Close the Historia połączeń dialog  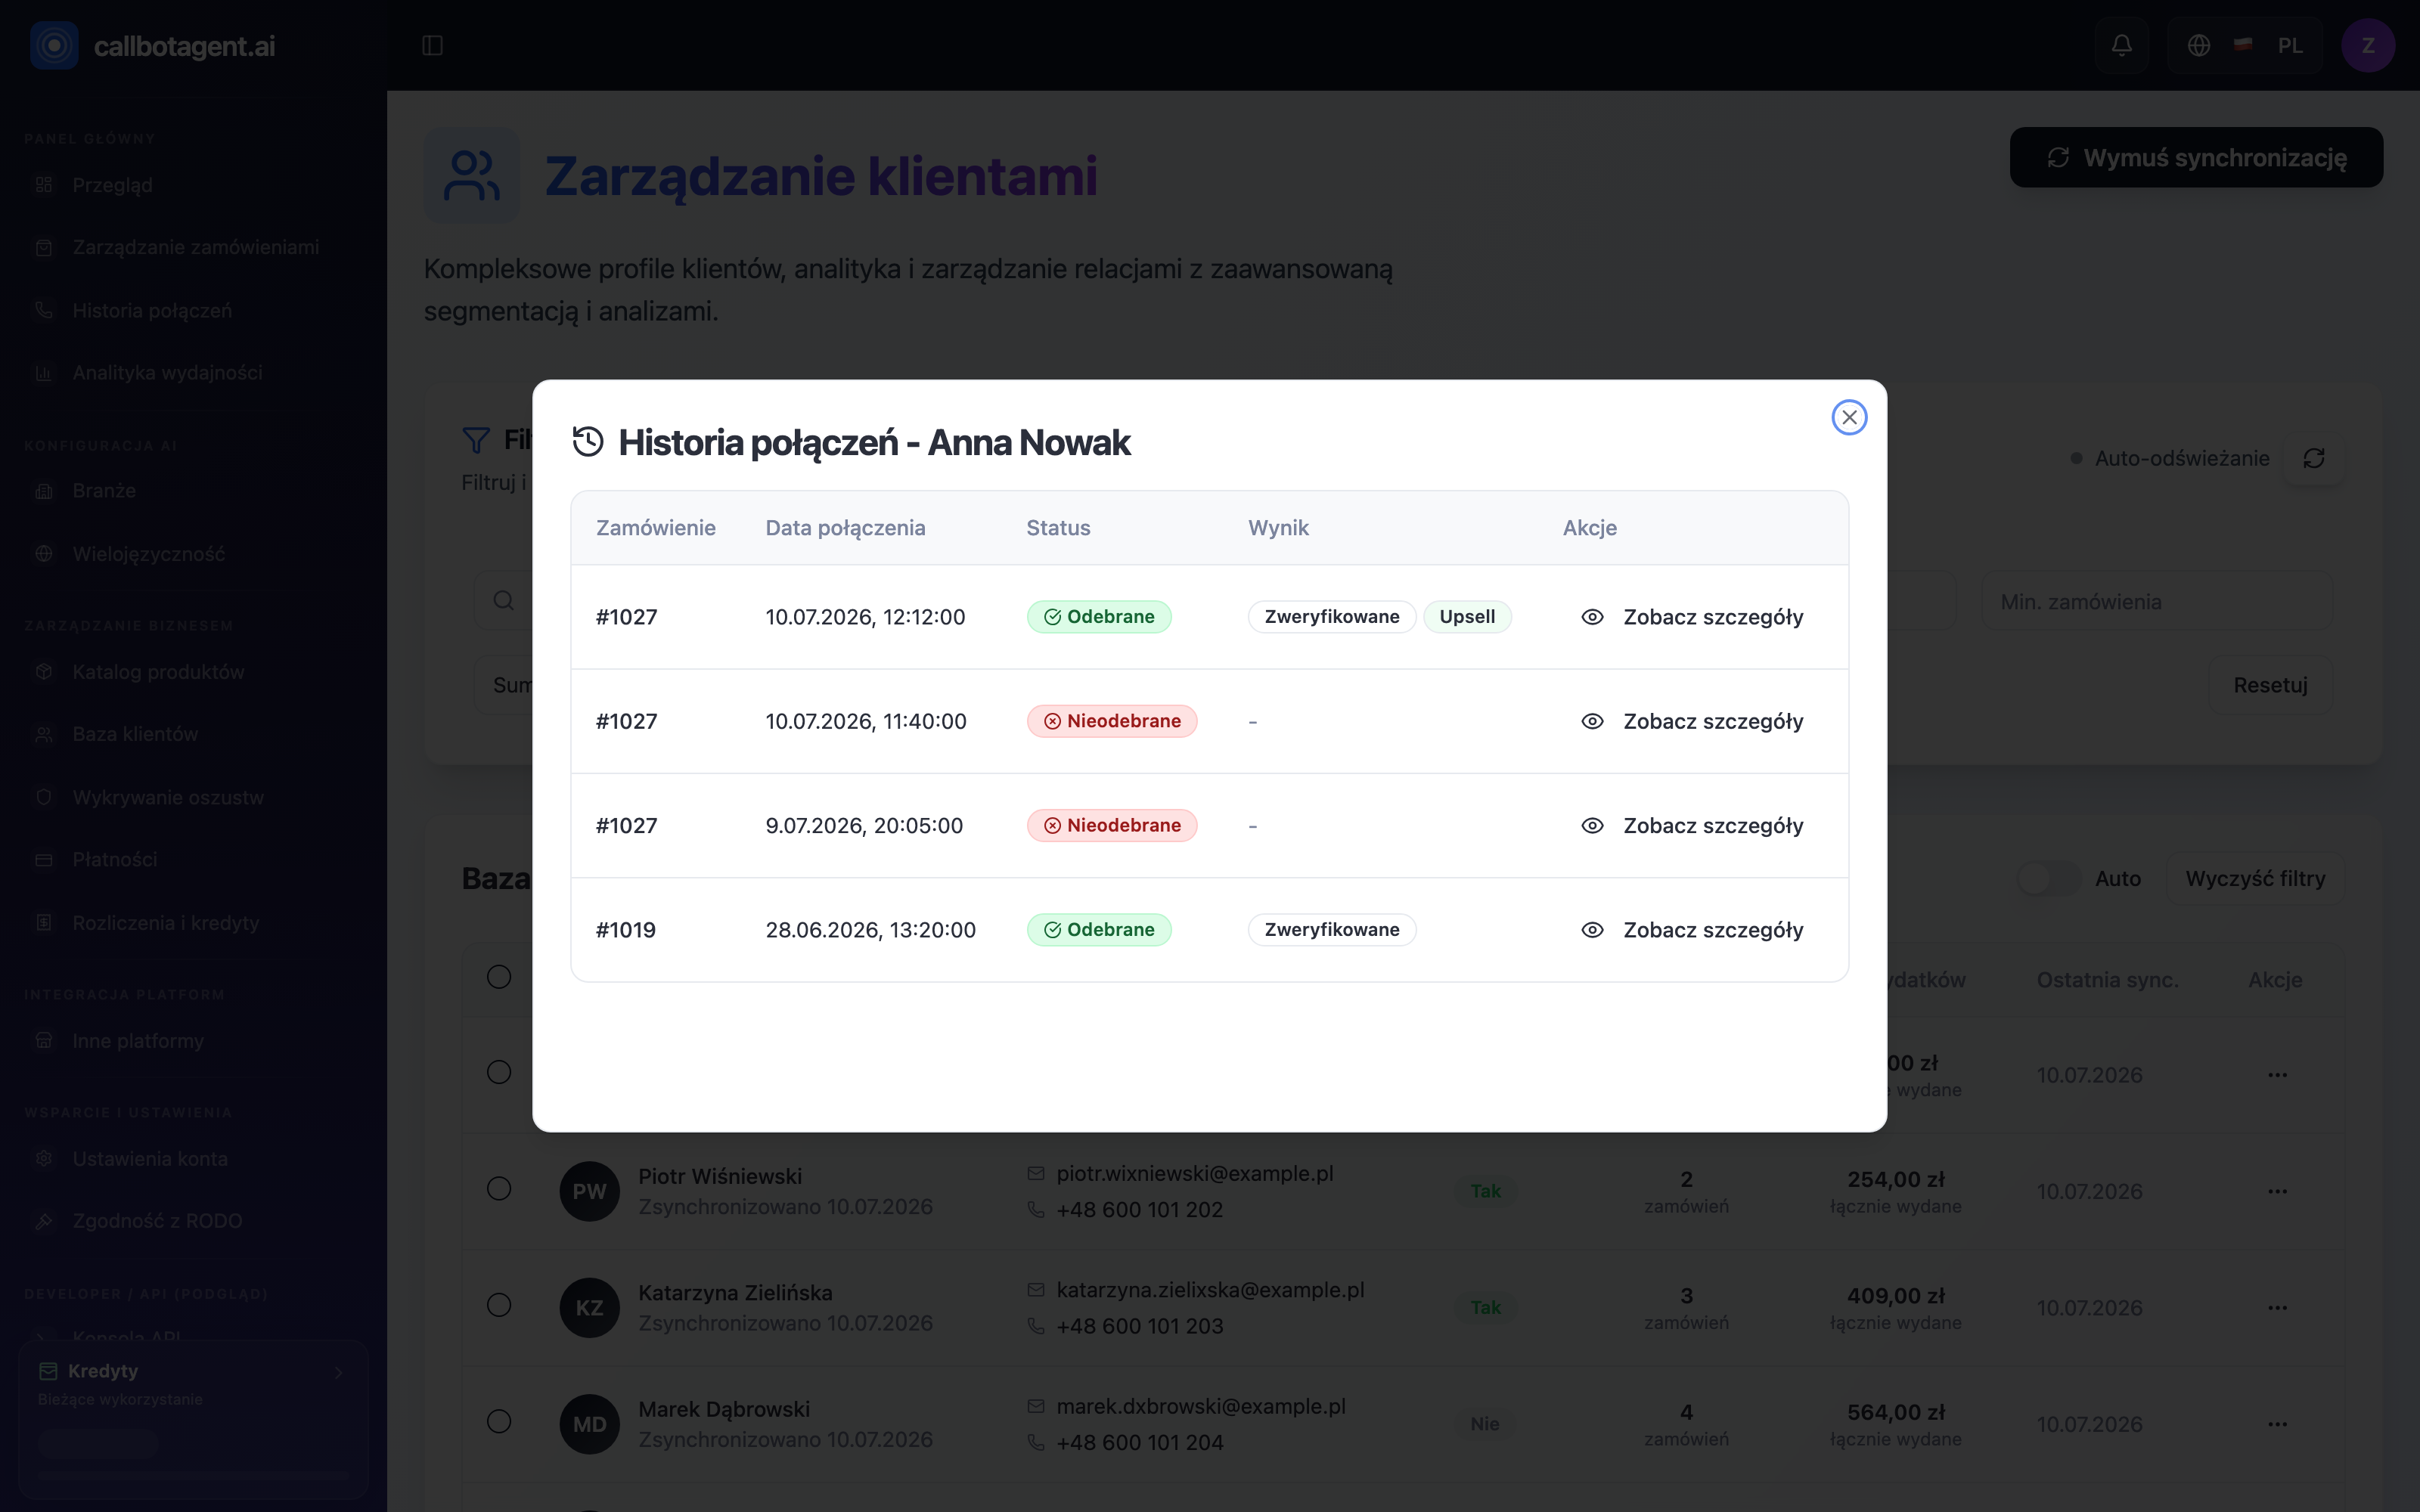[x=1849, y=417]
